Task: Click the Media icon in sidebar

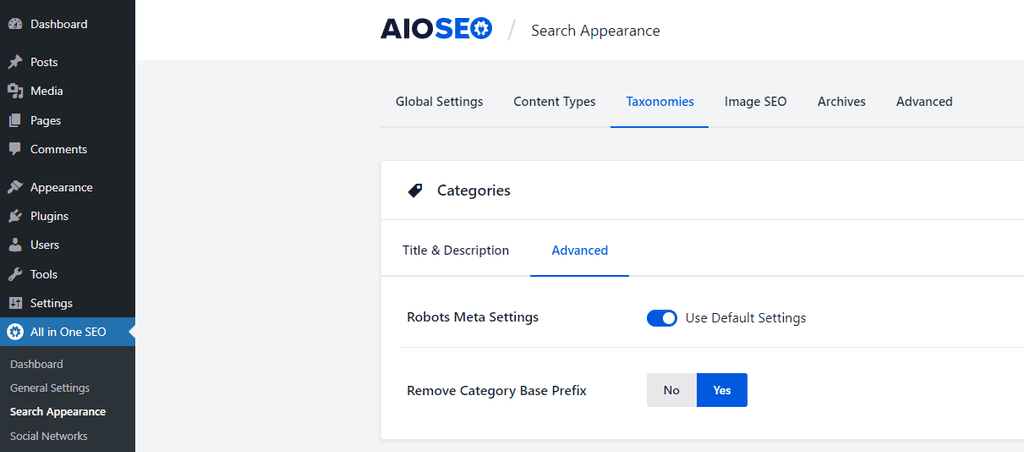Action: (15, 91)
